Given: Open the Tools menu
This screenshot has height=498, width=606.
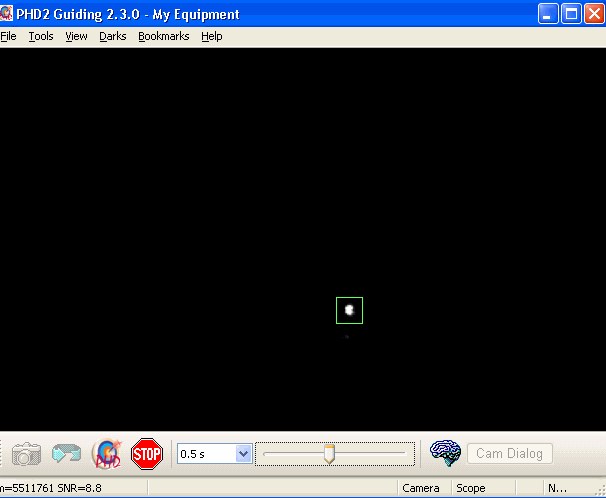Looking at the screenshot, I should pos(41,36).
